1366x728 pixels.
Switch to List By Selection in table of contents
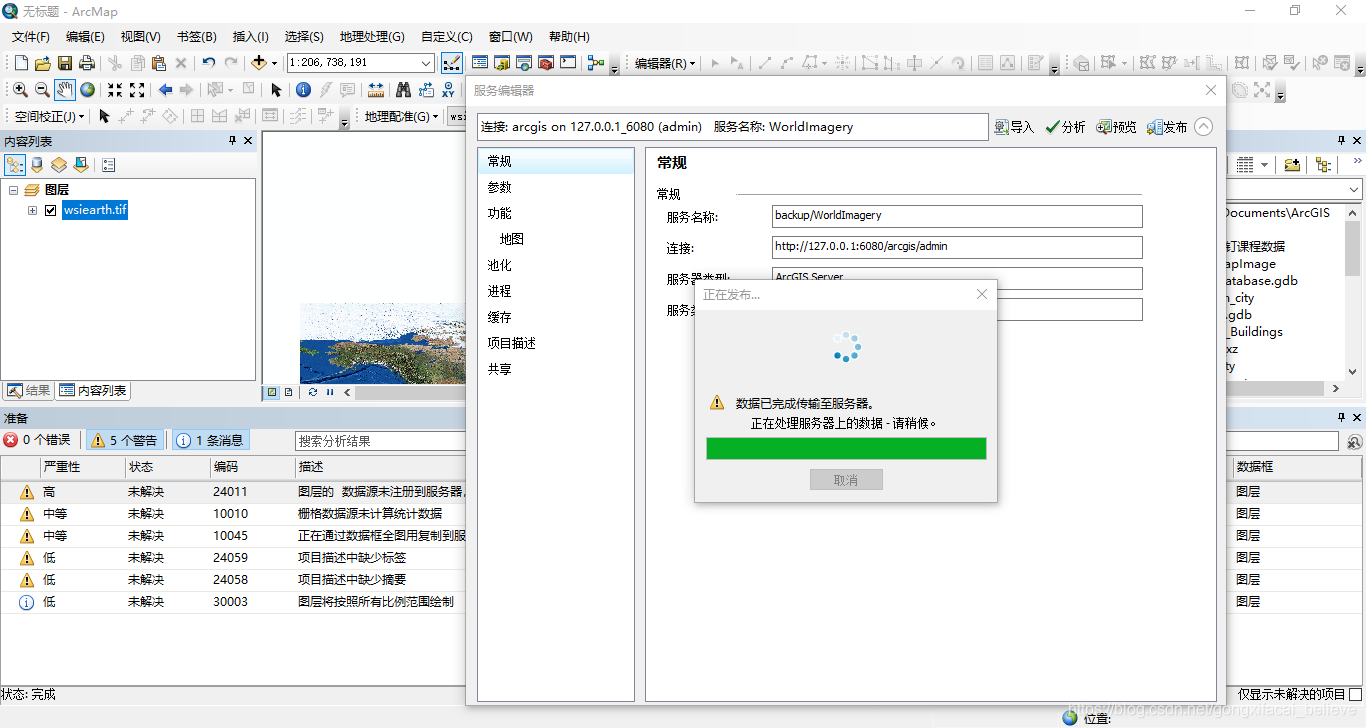coord(81,165)
